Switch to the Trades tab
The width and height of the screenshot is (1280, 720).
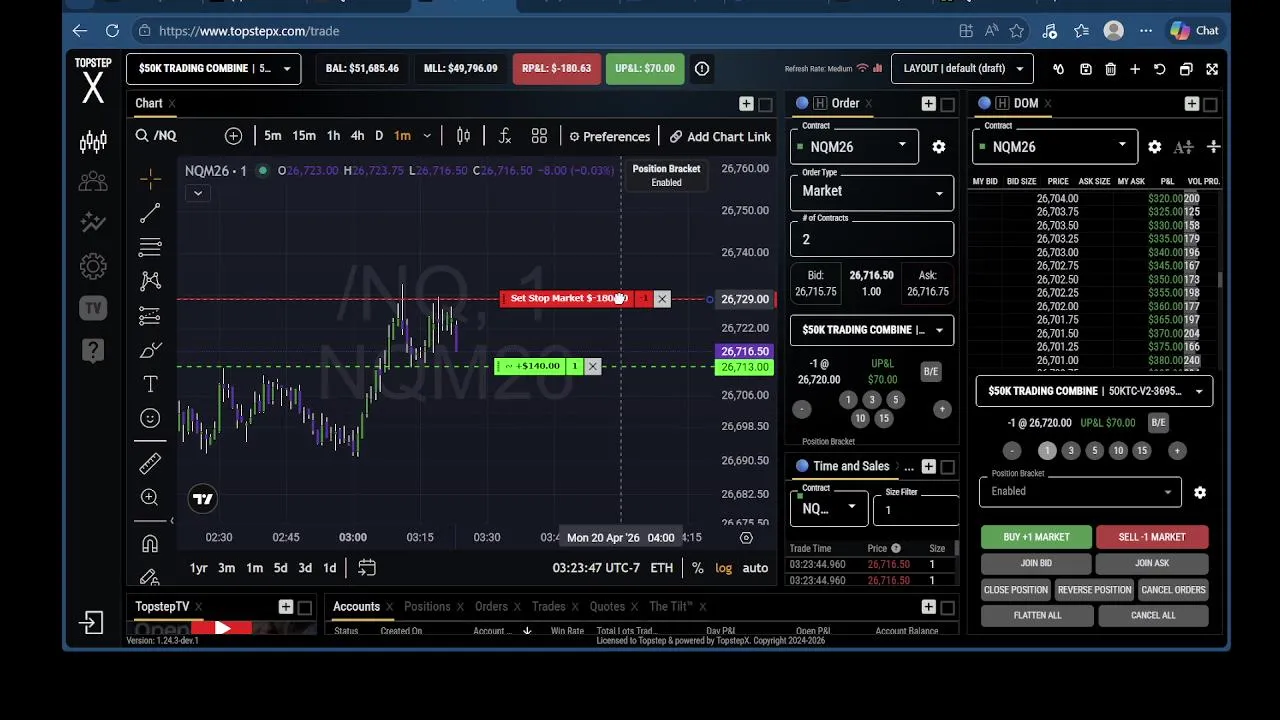[548, 607]
